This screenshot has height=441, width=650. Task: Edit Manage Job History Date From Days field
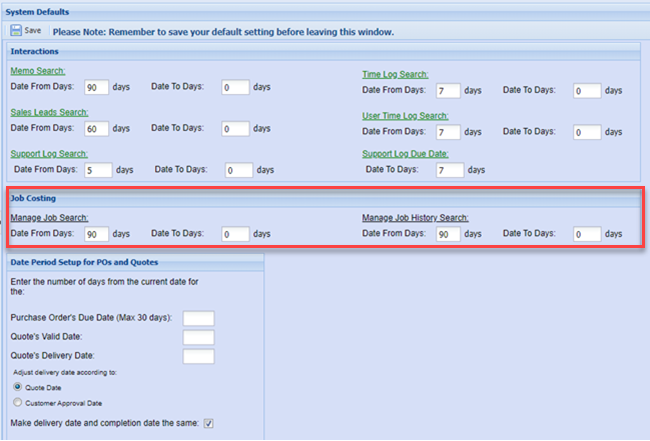(448, 234)
